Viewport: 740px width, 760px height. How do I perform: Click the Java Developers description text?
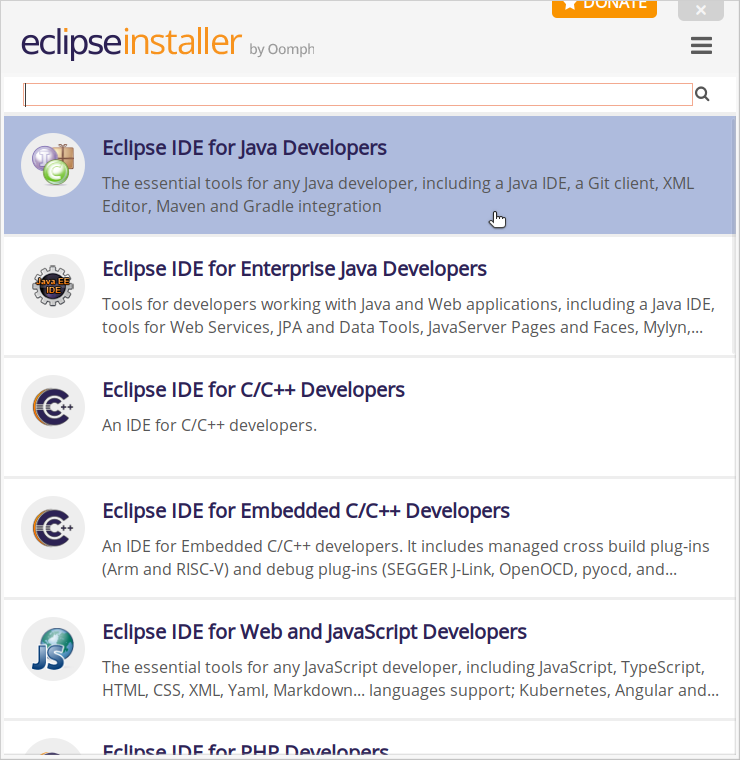click(397, 195)
